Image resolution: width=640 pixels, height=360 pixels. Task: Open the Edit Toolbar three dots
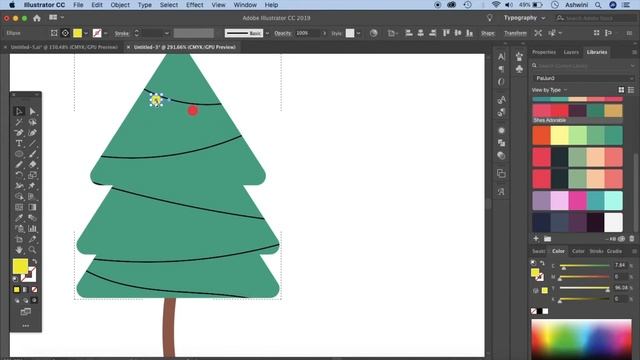26,326
